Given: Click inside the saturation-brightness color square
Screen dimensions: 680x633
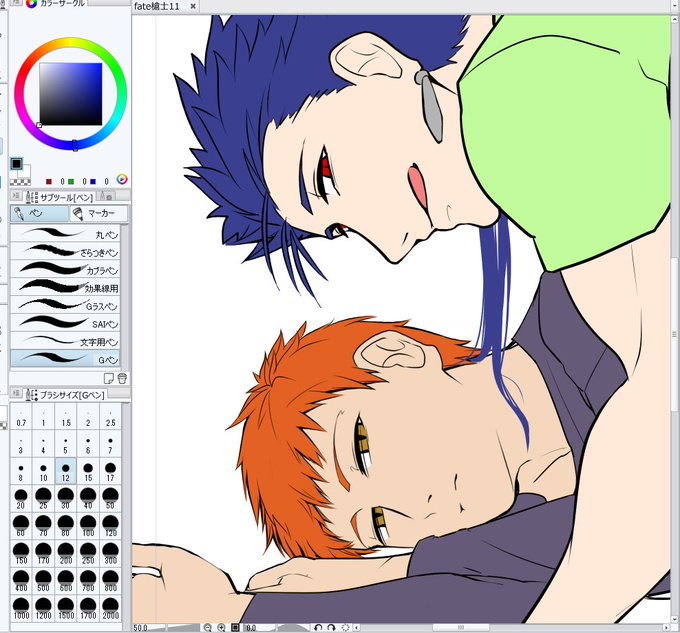Looking at the screenshot, I should click(71, 94).
